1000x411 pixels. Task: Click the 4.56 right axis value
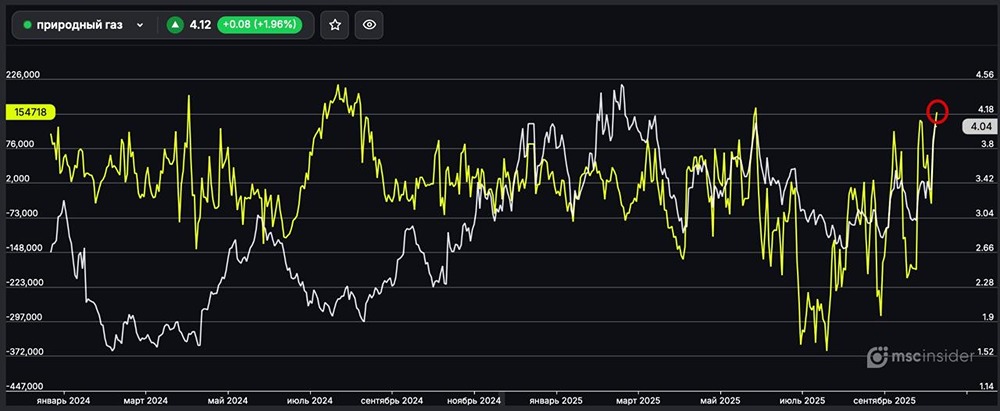pos(985,75)
